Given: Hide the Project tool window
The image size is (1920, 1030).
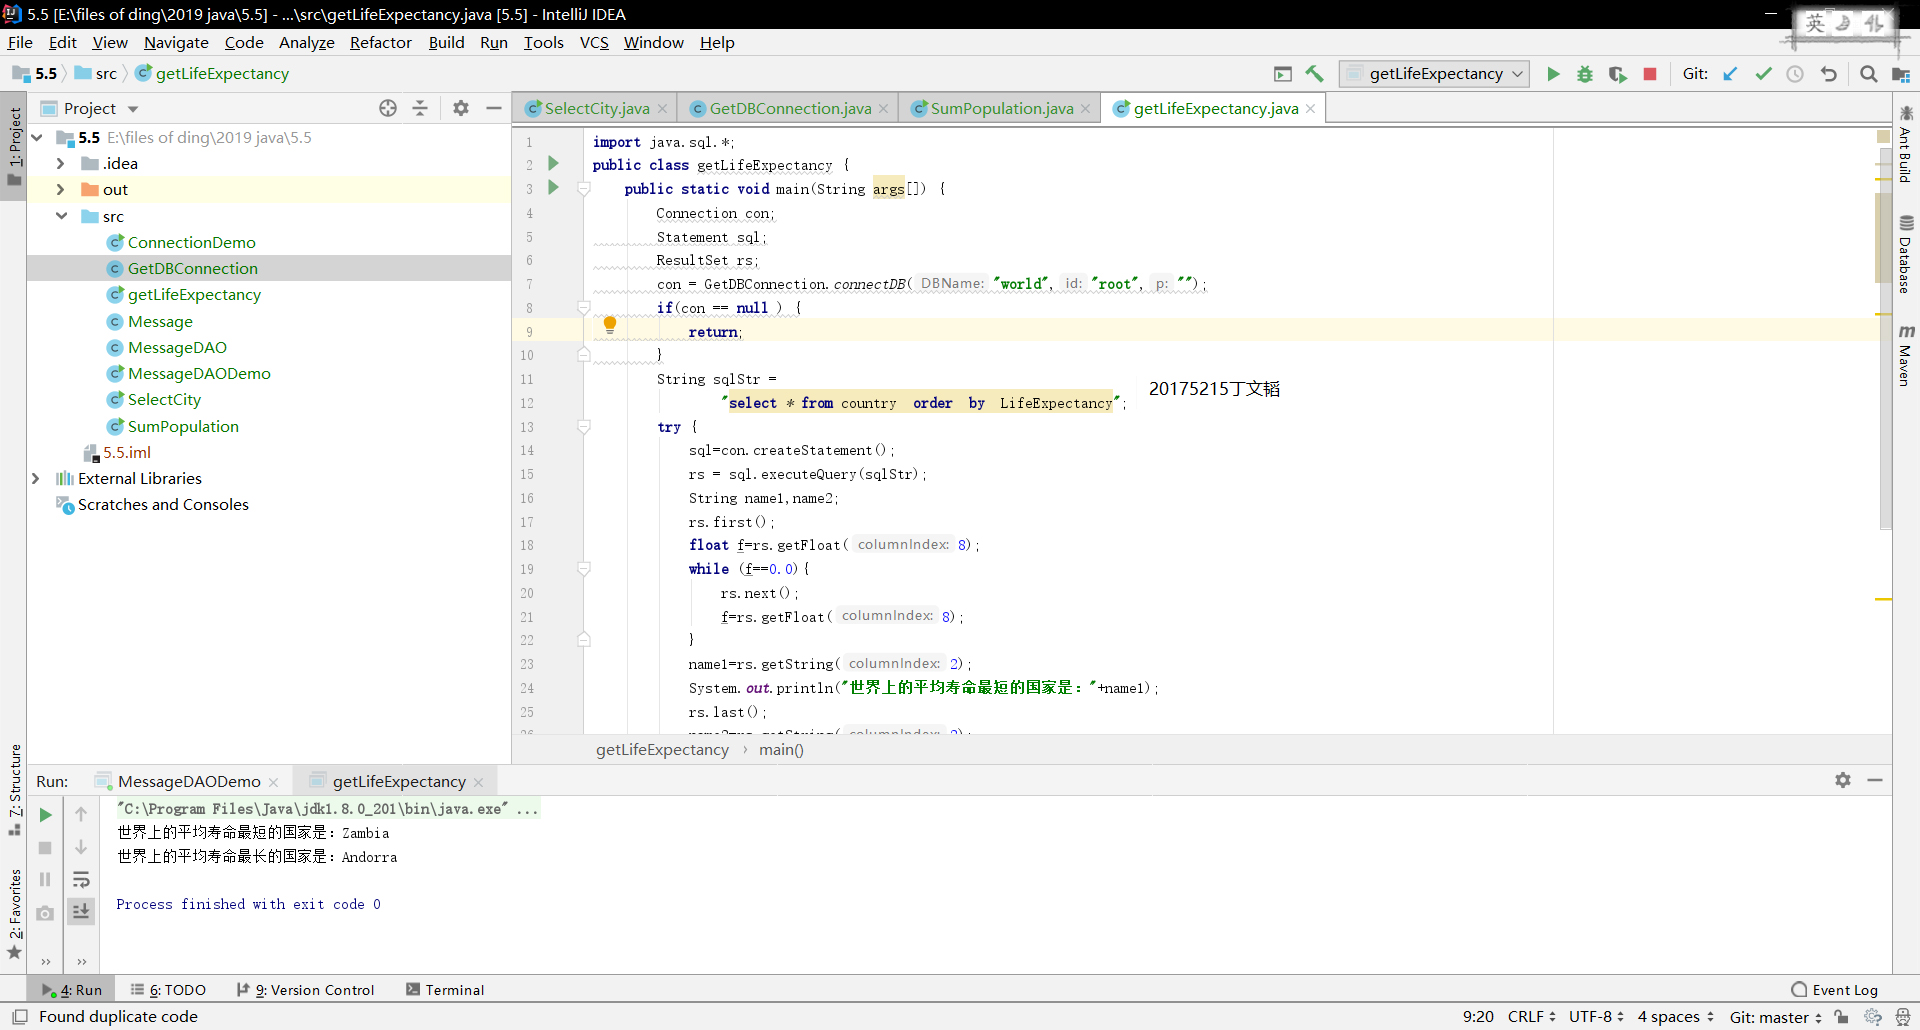Looking at the screenshot, I should (x=494, y=108).
